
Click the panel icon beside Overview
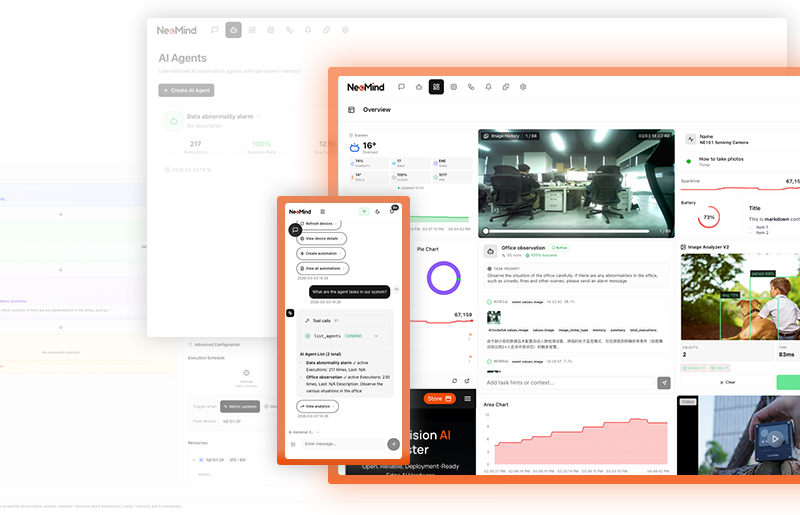[351, 110]
